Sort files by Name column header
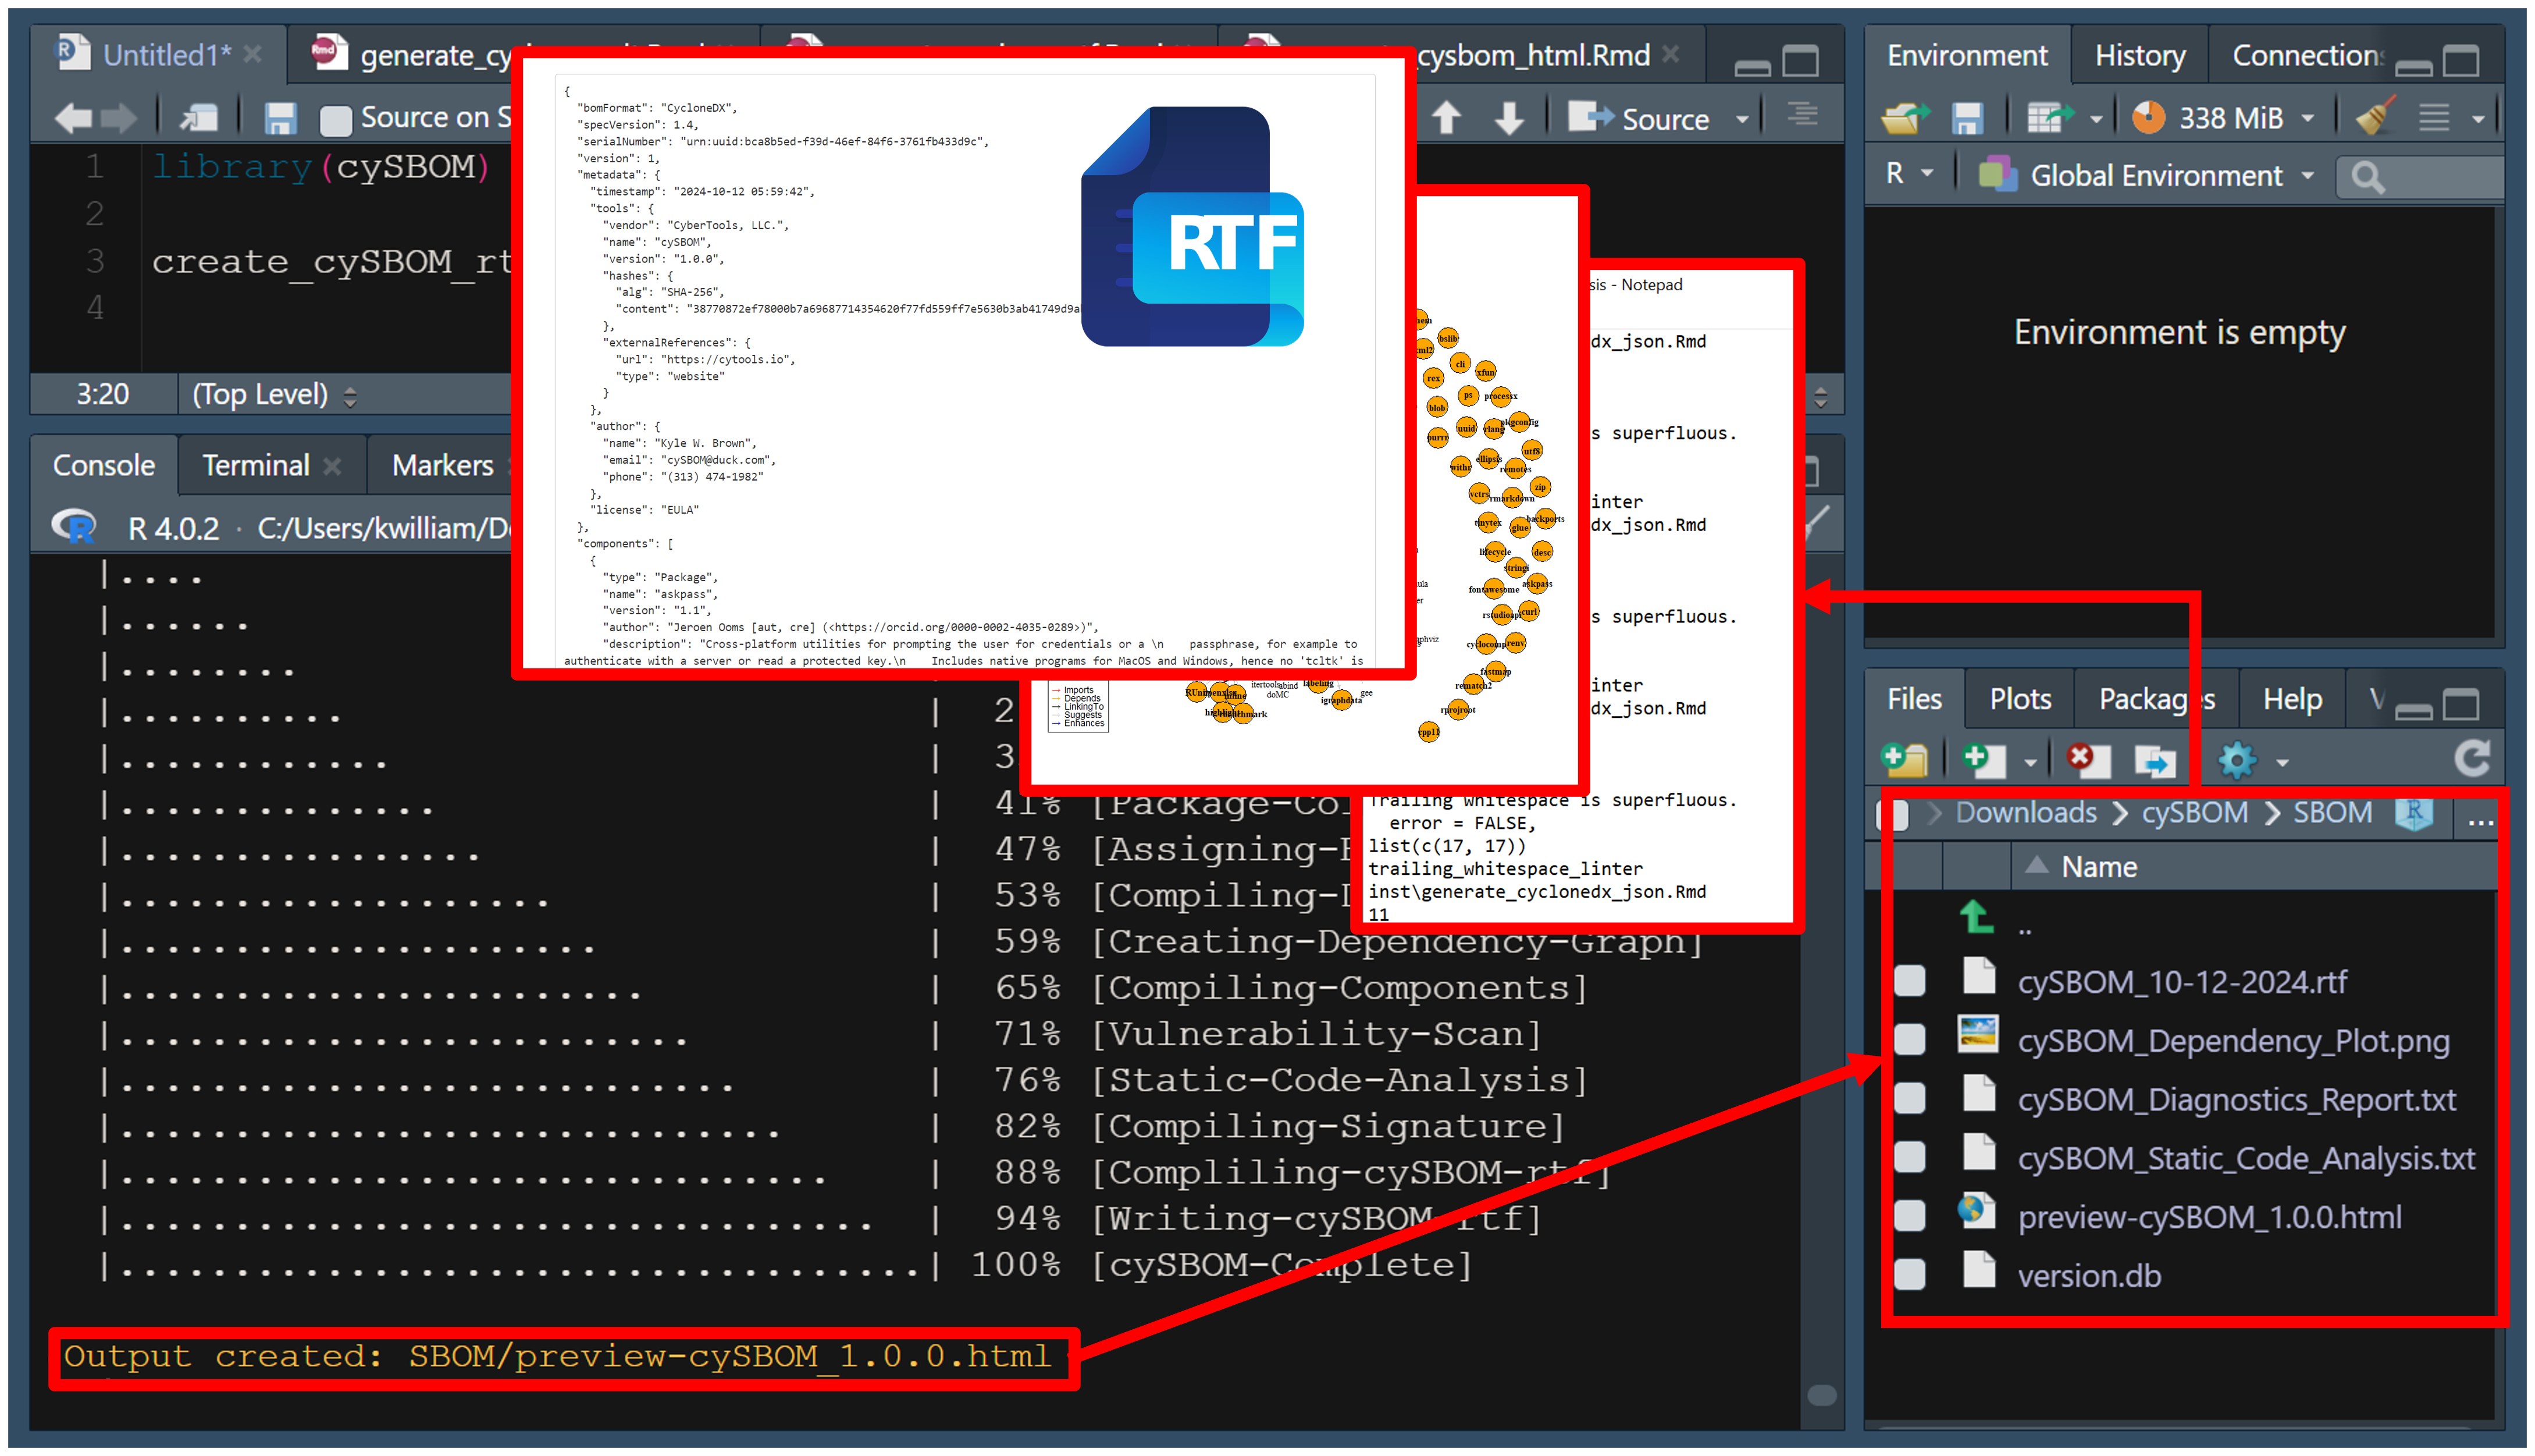Image resolution: width=2535 pixels, height=1456 pixels. [x=2098, y=867]
